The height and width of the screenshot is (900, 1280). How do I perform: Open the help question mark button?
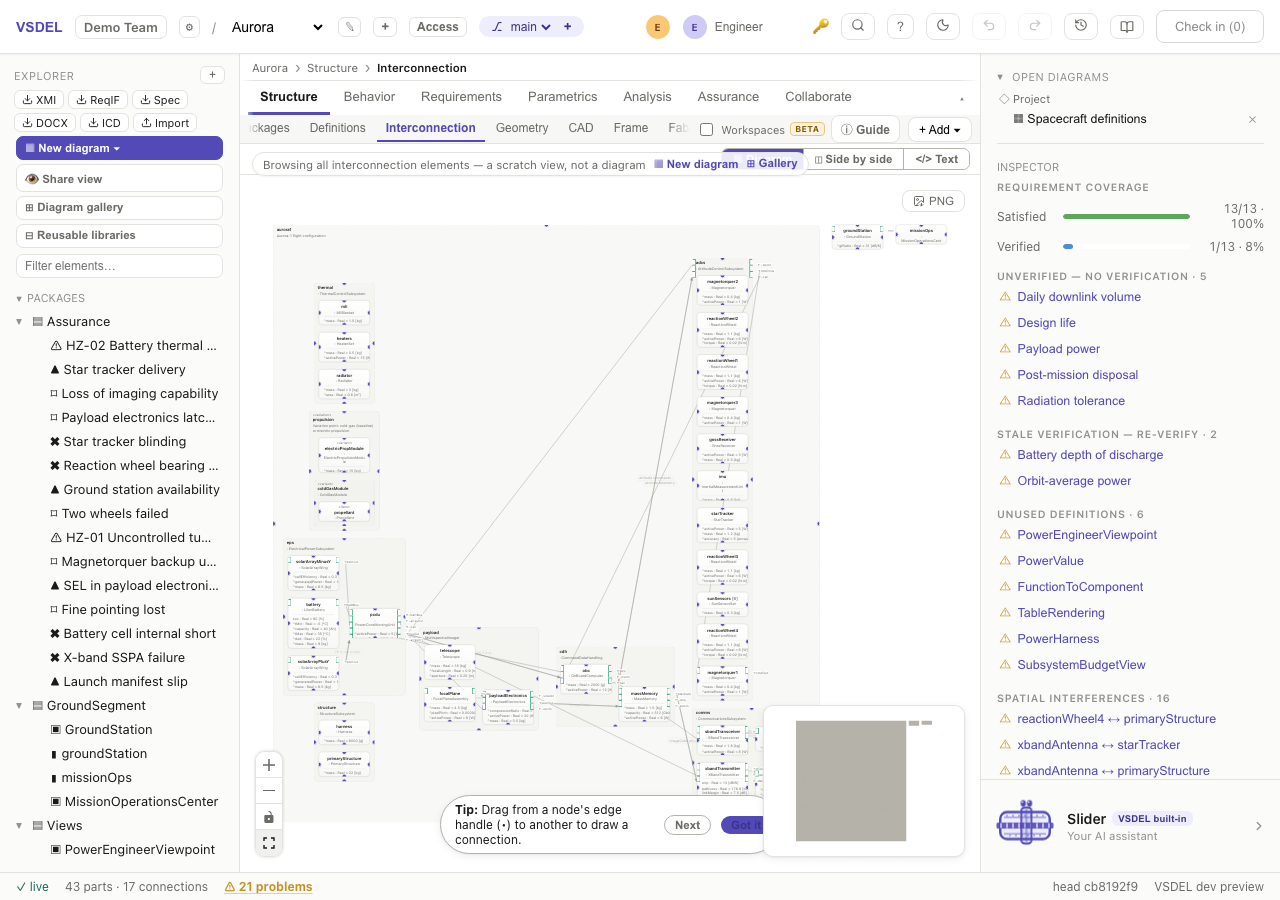coord(901,27)
